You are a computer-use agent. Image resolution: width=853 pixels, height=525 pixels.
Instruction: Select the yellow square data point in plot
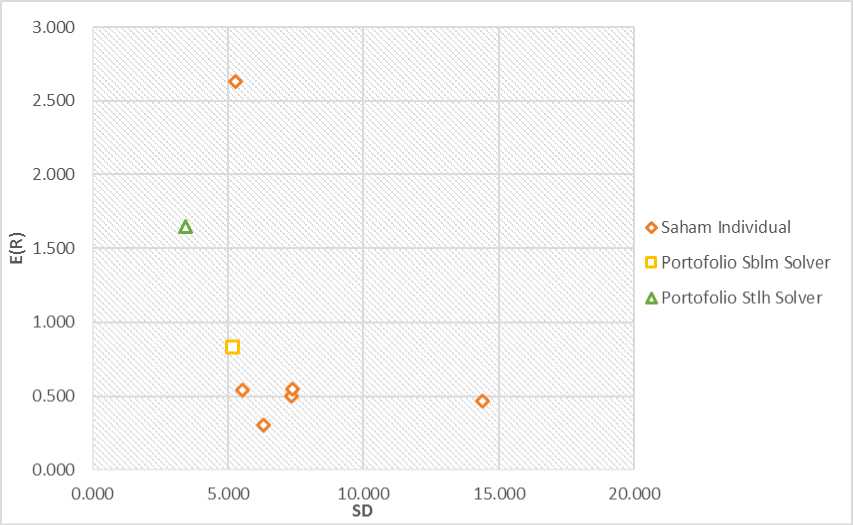232,347
